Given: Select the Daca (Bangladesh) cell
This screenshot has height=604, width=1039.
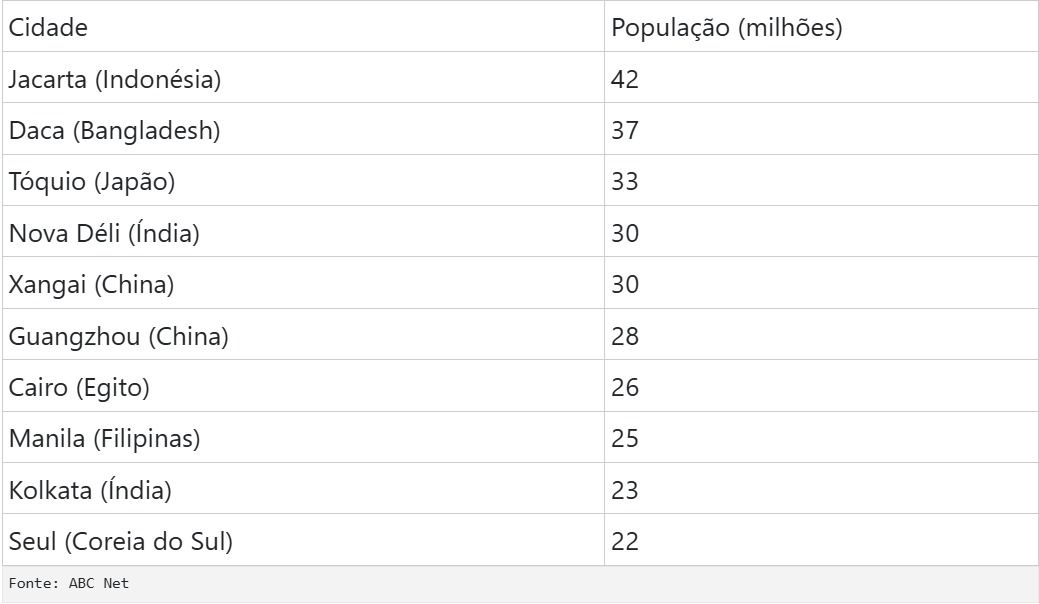Looking at the screenshot, I should point(114,131).
